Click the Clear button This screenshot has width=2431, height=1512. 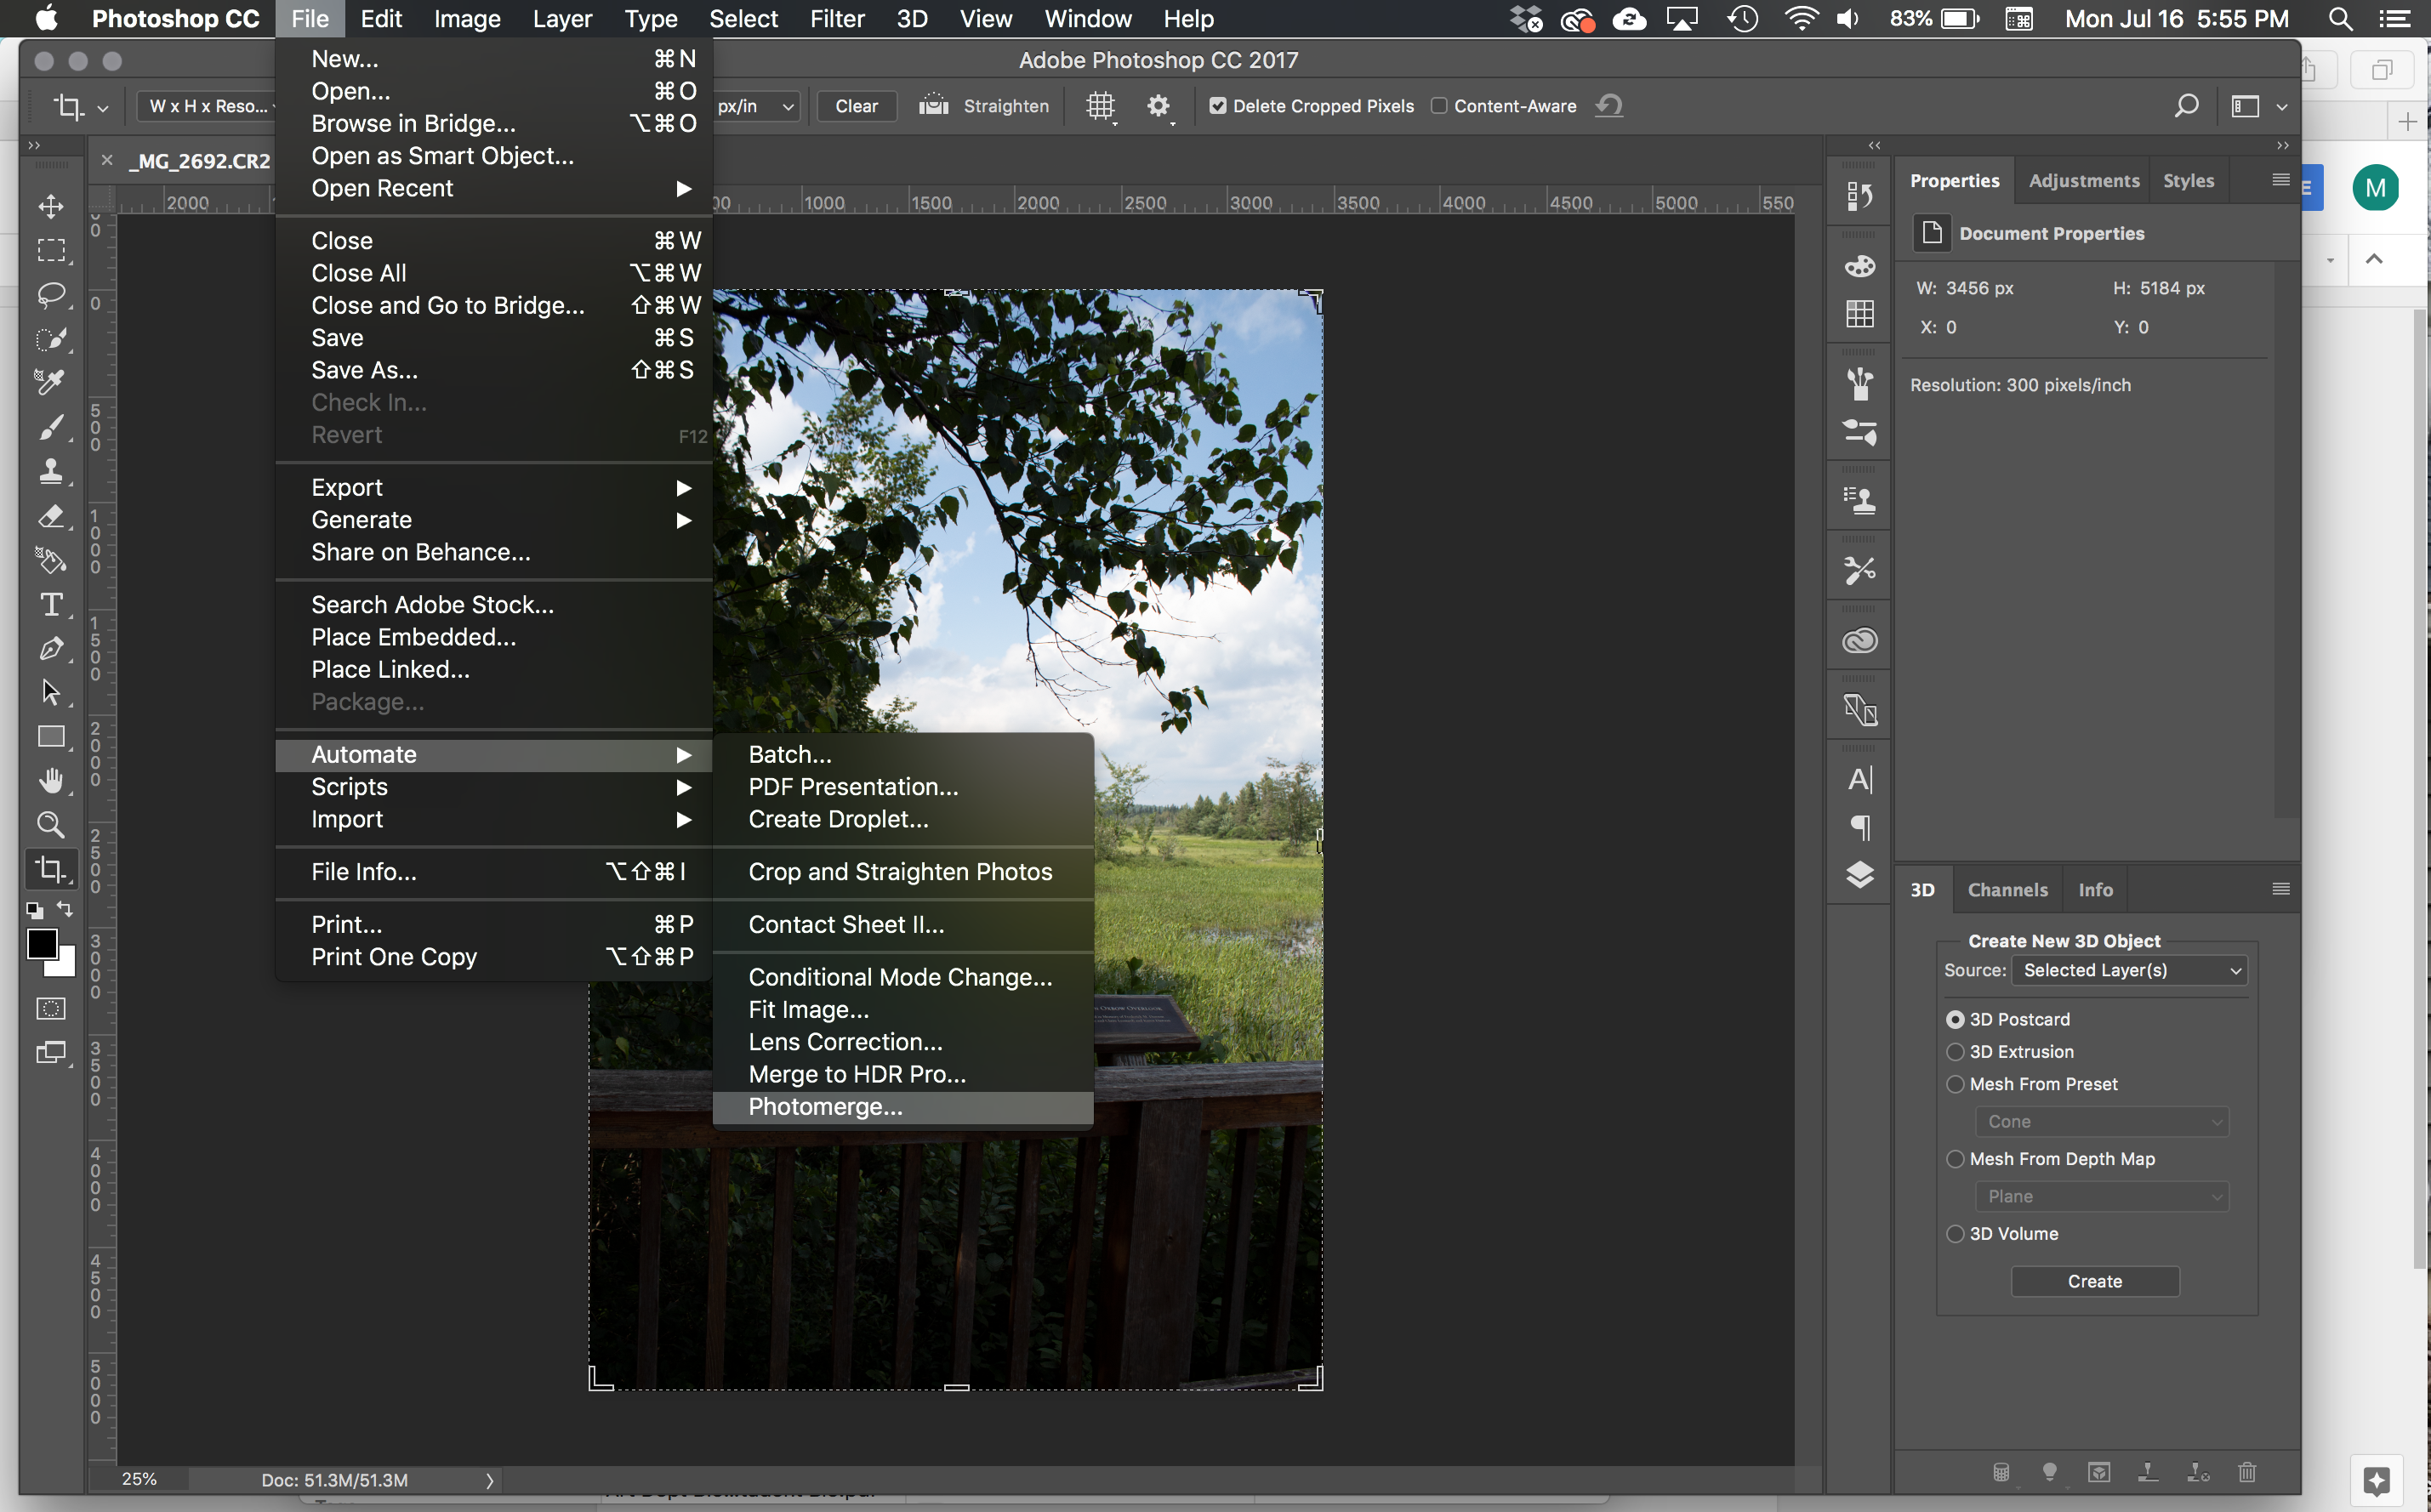point(856,106)
